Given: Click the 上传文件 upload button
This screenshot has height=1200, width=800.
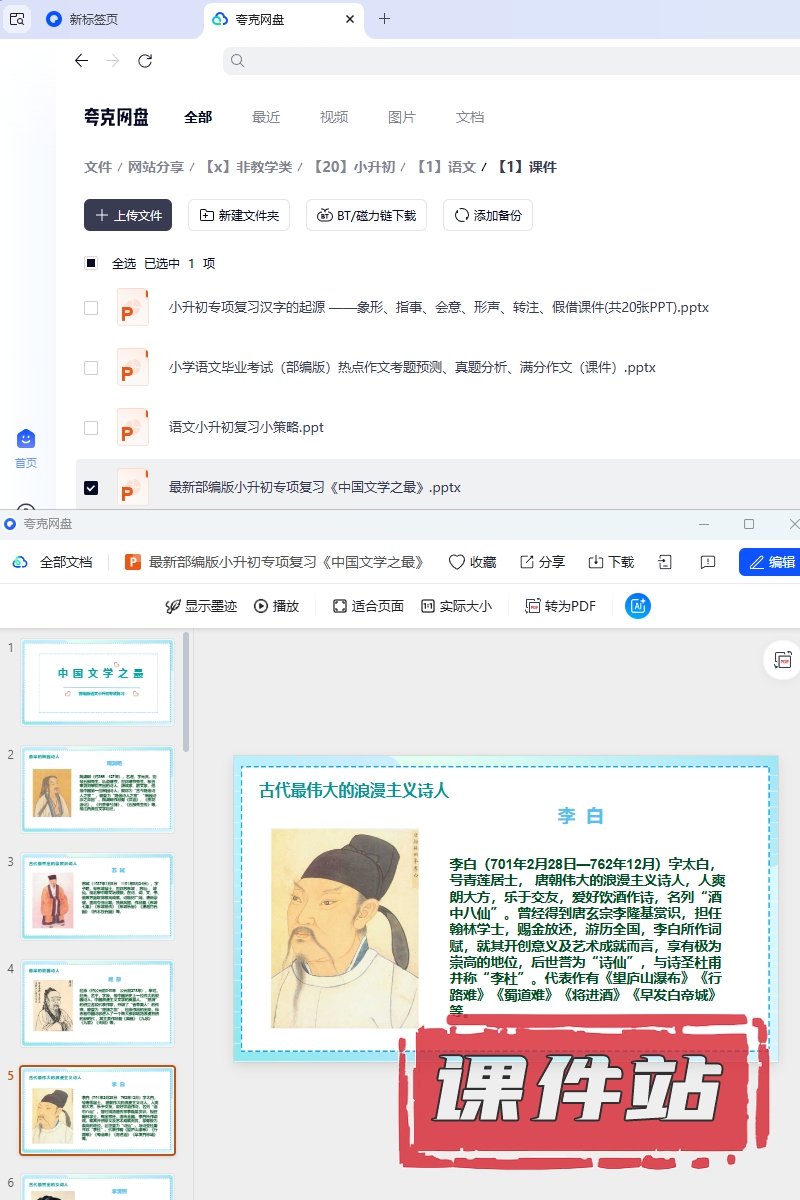Looking at the screenshot, I should click(x=128, y=215).
